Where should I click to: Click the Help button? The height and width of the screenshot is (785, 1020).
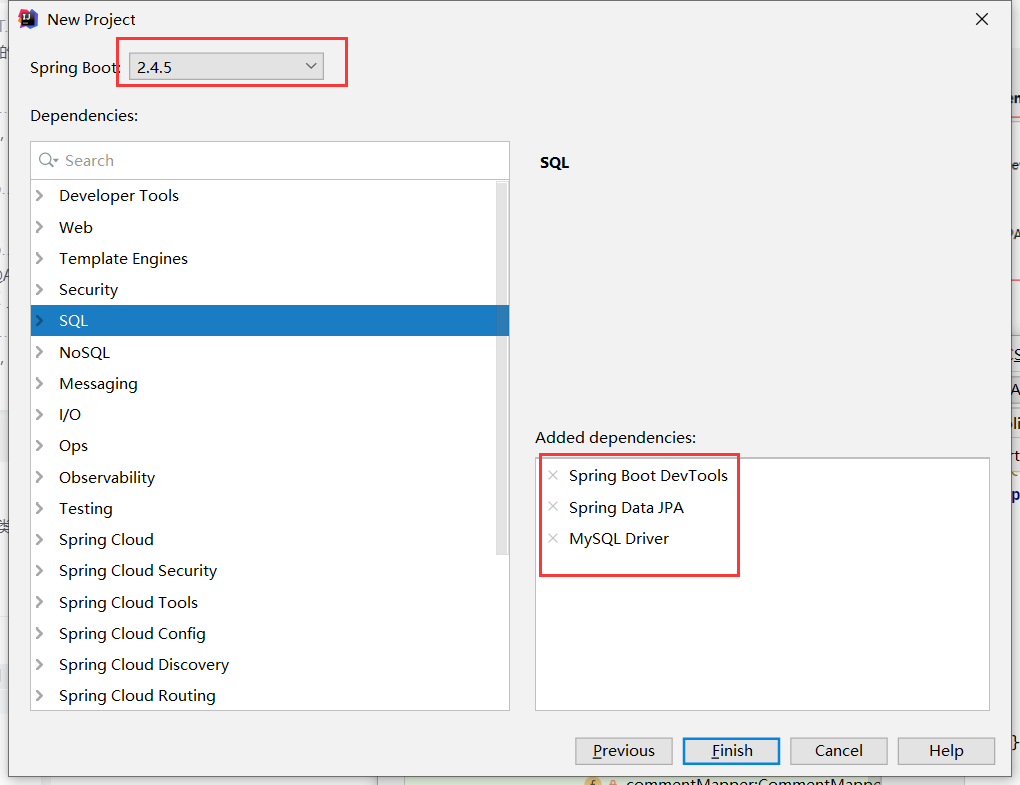(946, 751)
